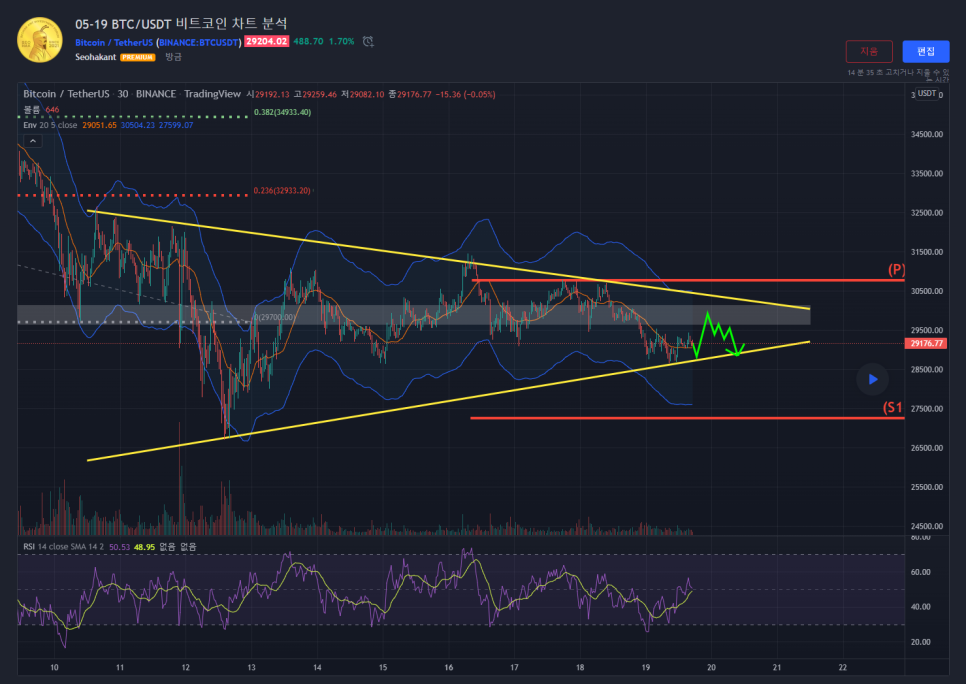Click the orange PREMIUM badge
This screenshot has width=966, height=684.
137,58
